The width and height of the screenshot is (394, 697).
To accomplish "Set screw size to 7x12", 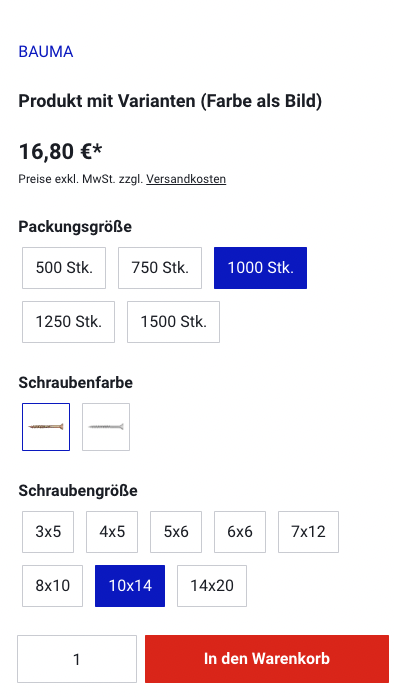I will [x=309, y=532].
